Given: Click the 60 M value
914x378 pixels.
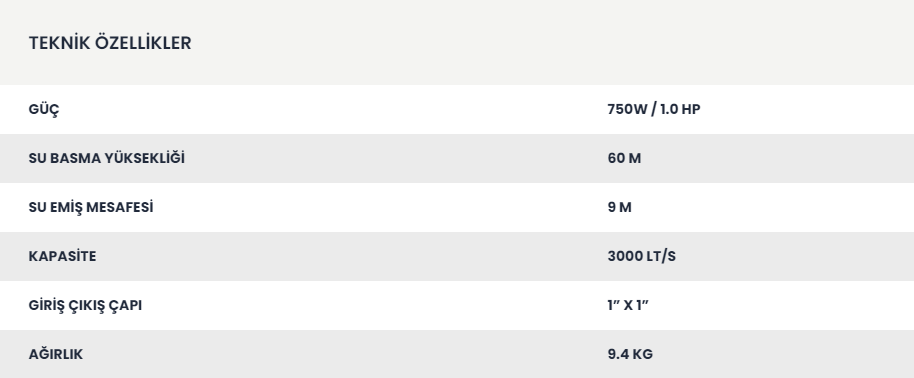Looking at the screenshot, I should pyautogui.click(x=624, y=158).
